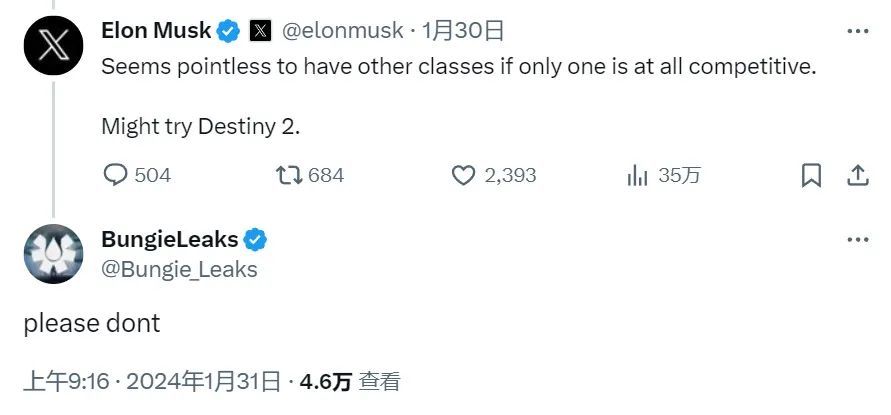
Task: Click the X affiliation badge beside Elon Musk
Action: (x=260, y=31)
